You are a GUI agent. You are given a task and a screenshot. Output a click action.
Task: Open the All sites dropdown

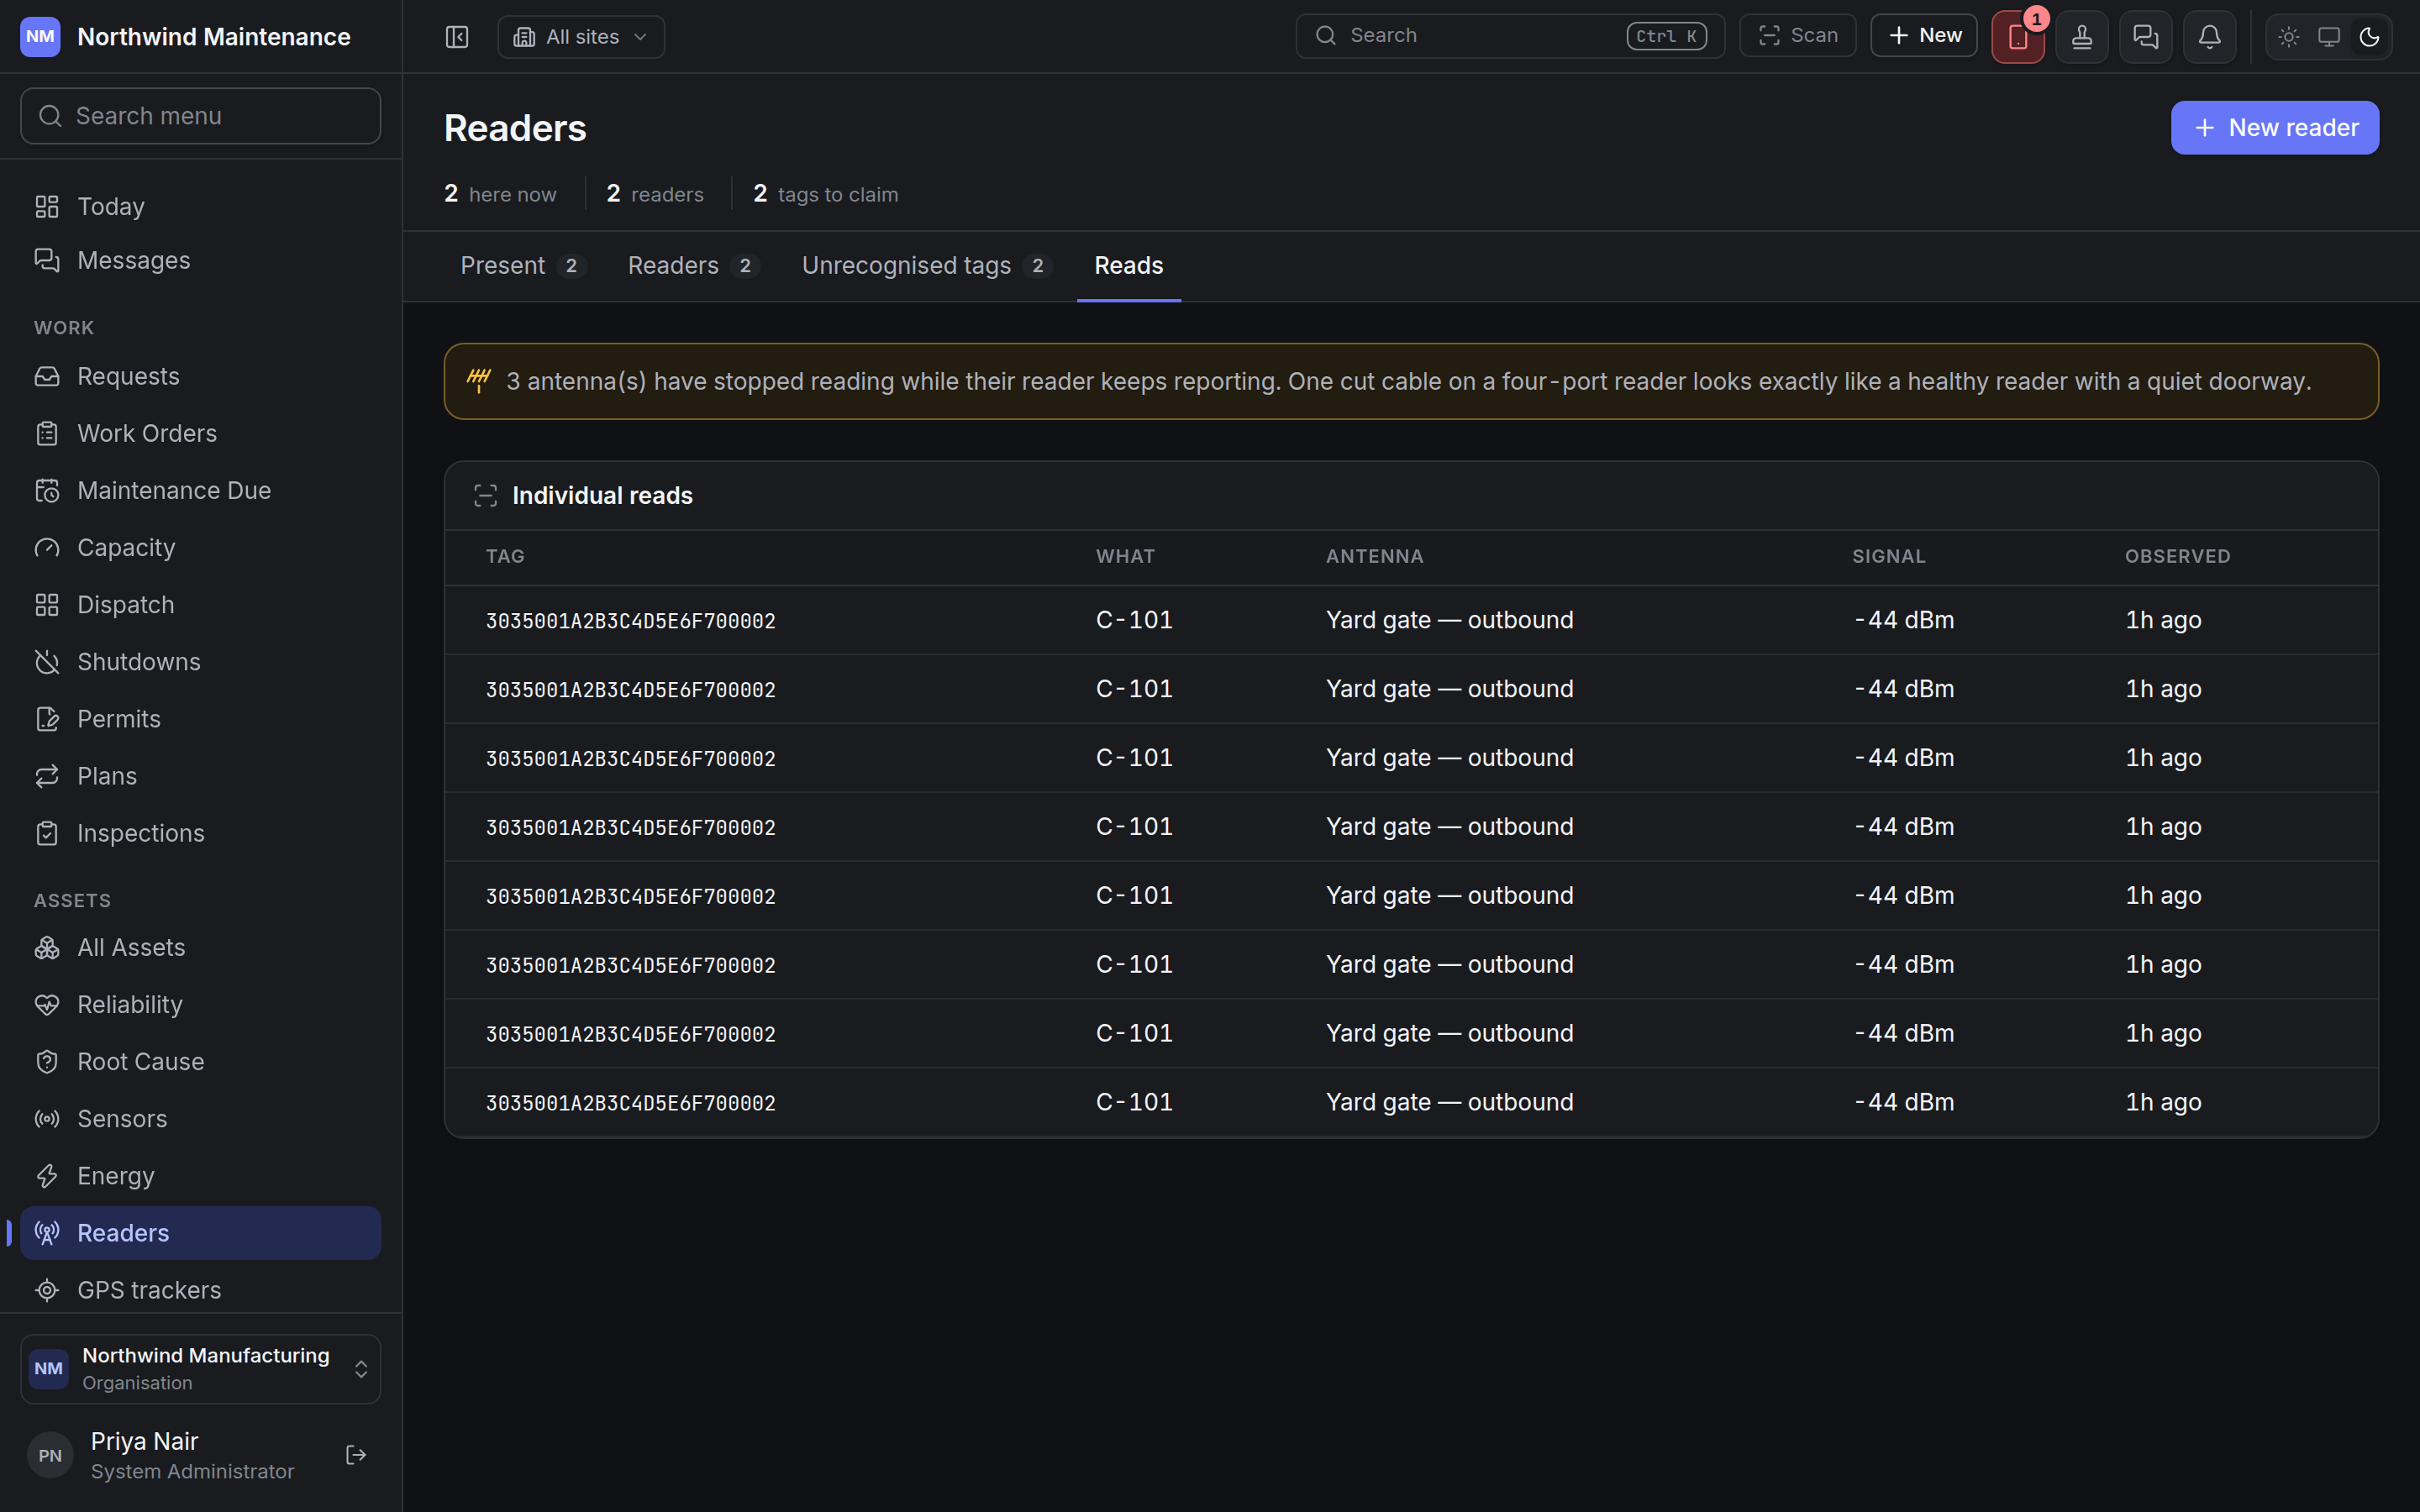click(x=581, y=37)
